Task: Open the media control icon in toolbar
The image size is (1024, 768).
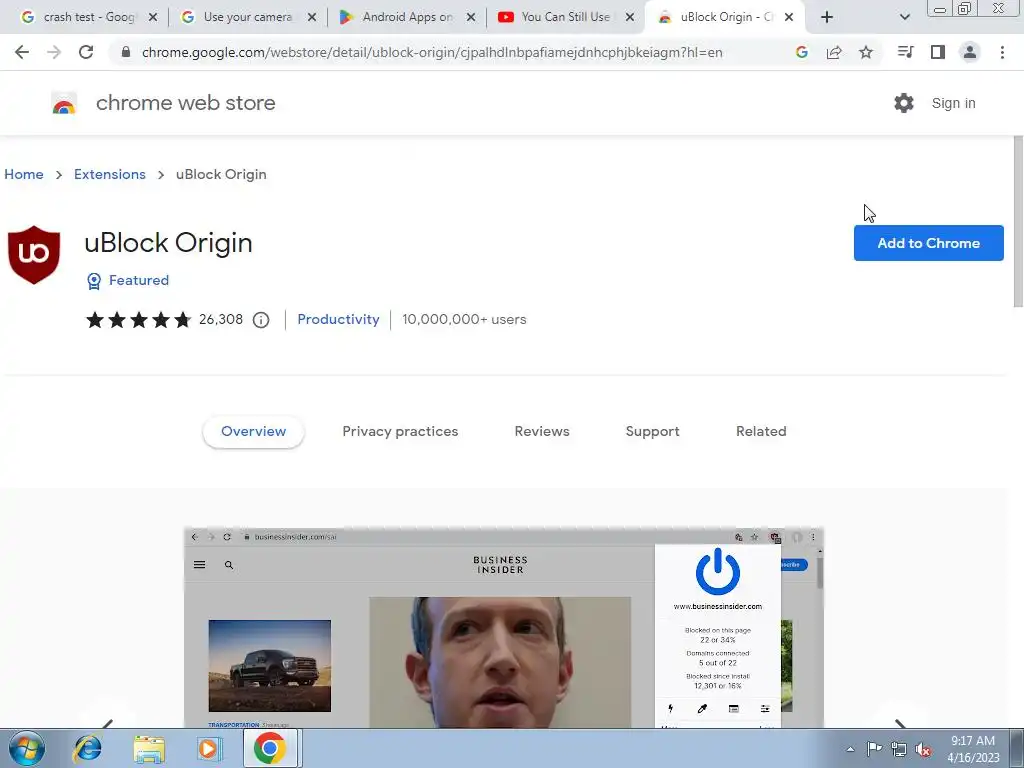Action: pyautogui.click(x=905, y=52)
